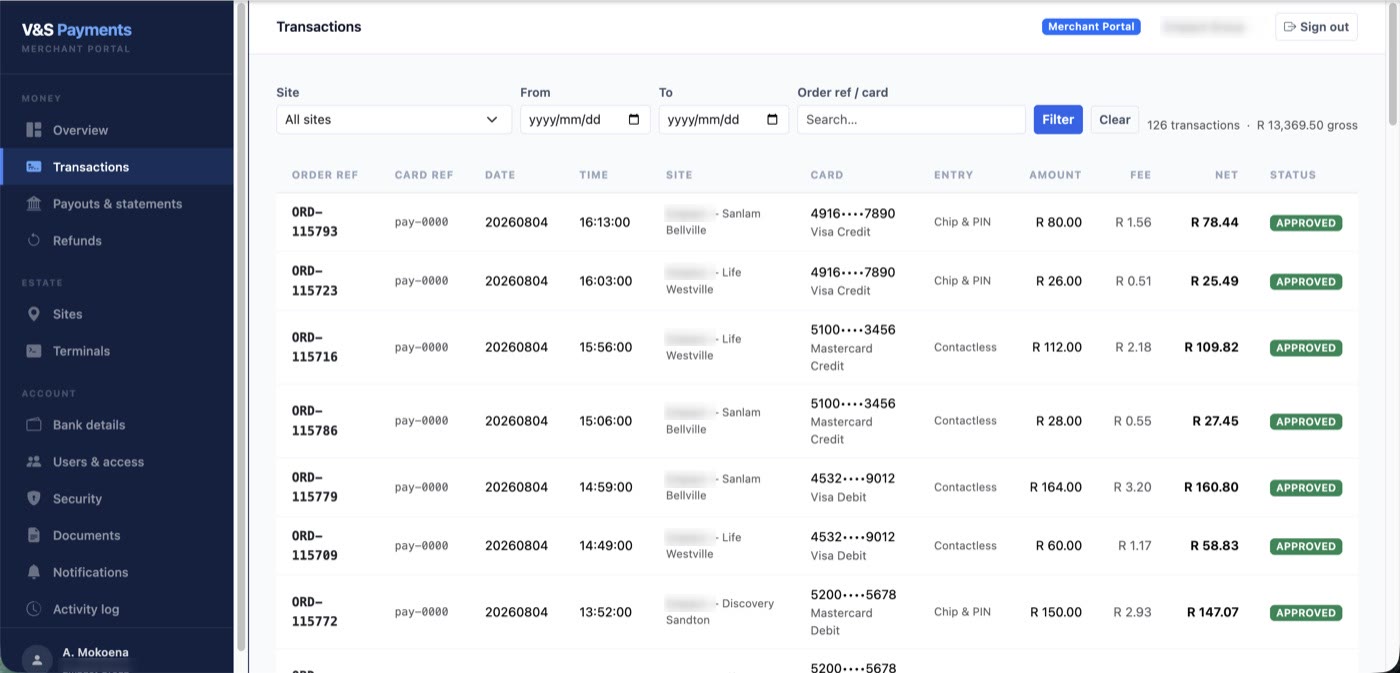This screenshot has height=673, width=1400.
Task: Click fee R 2.93
Action: coord(1133,612)
